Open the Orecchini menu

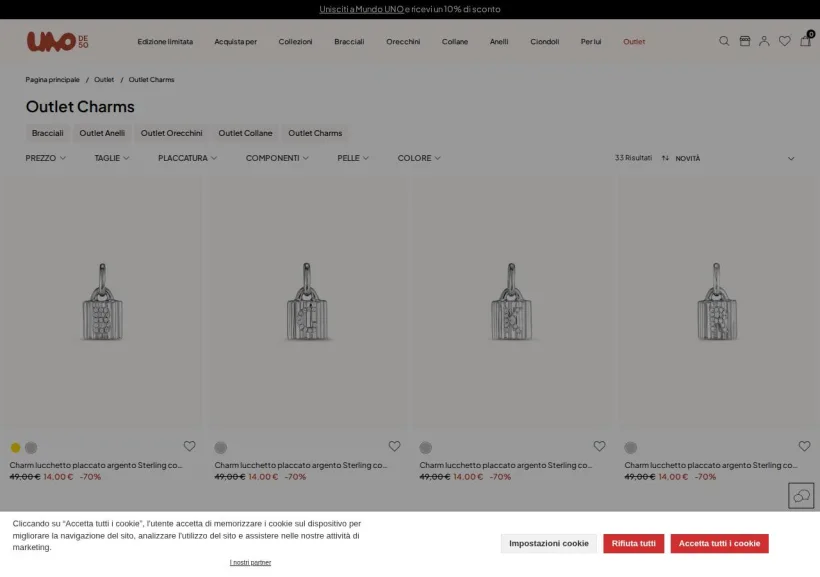[x=403, y=41]
